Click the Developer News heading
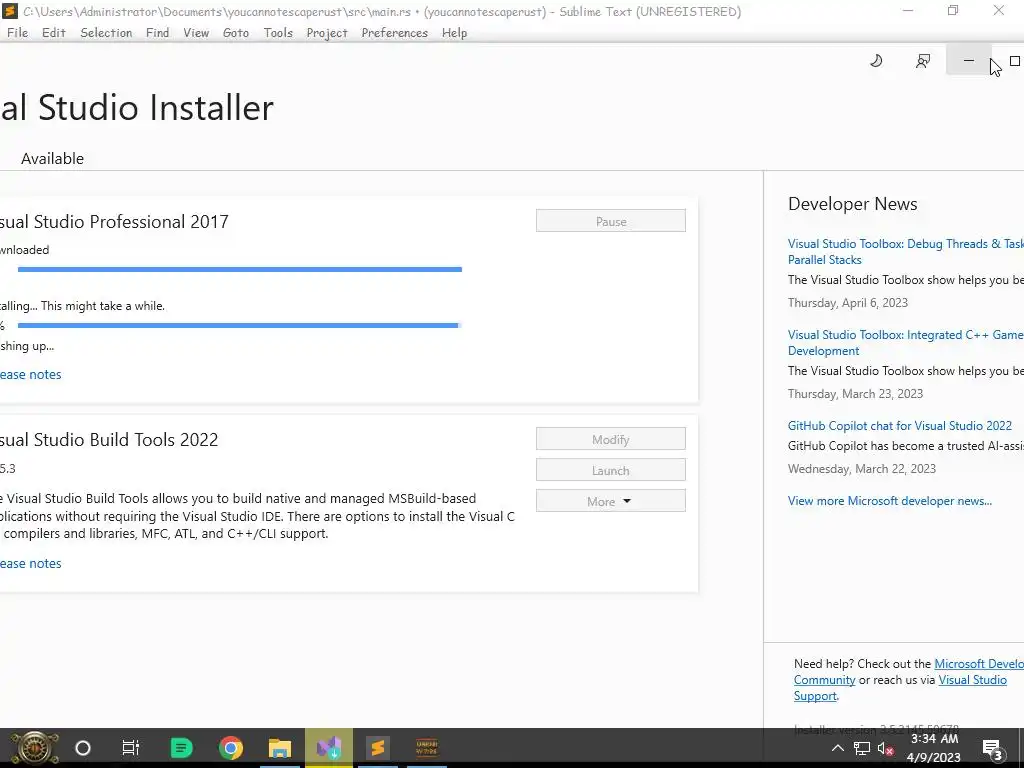The image size is (1024, 768). tap(852, 204)
